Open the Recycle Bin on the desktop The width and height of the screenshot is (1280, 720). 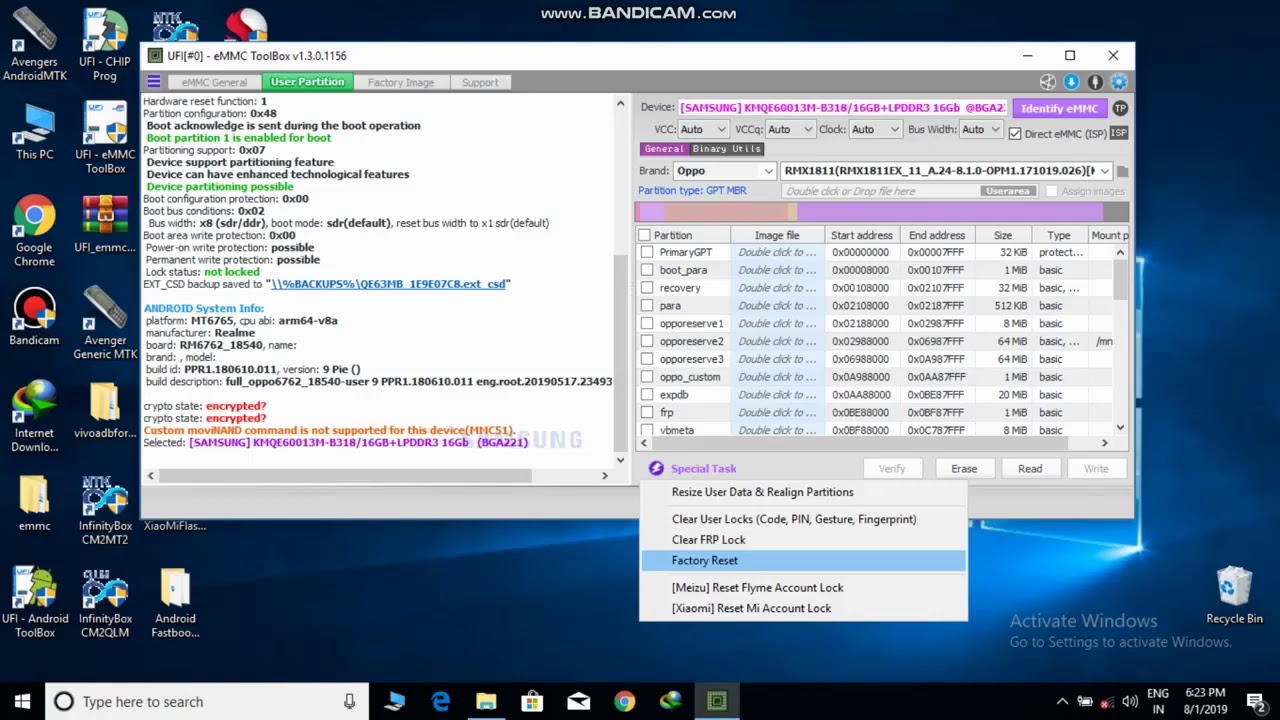click(x=1234, y=597)
